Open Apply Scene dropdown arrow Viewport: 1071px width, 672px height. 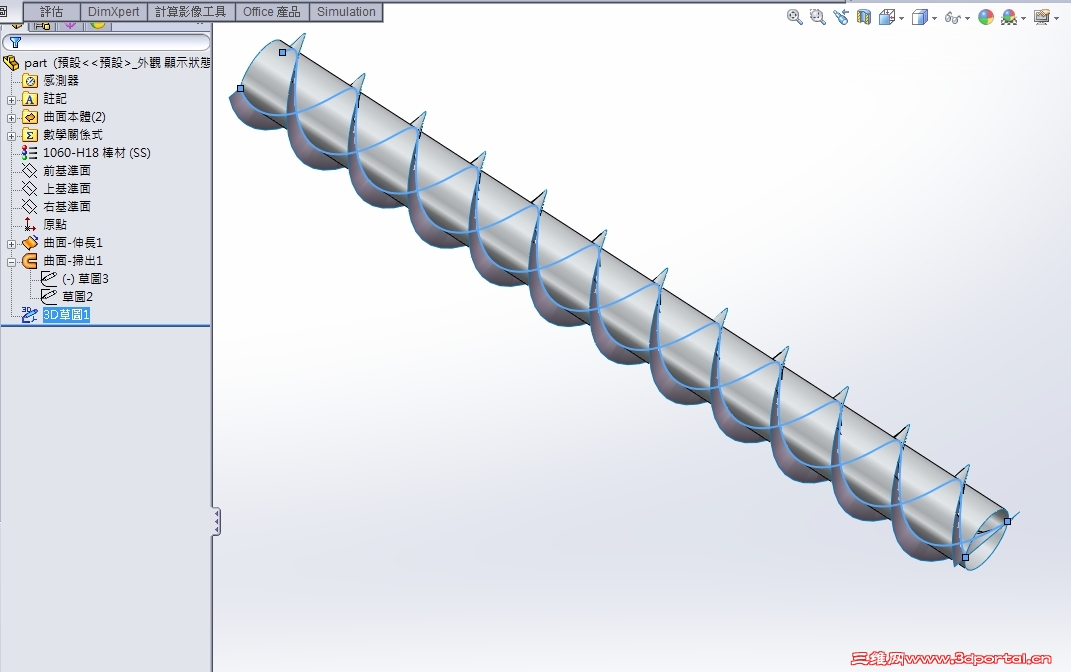[x=1023, y=18]
